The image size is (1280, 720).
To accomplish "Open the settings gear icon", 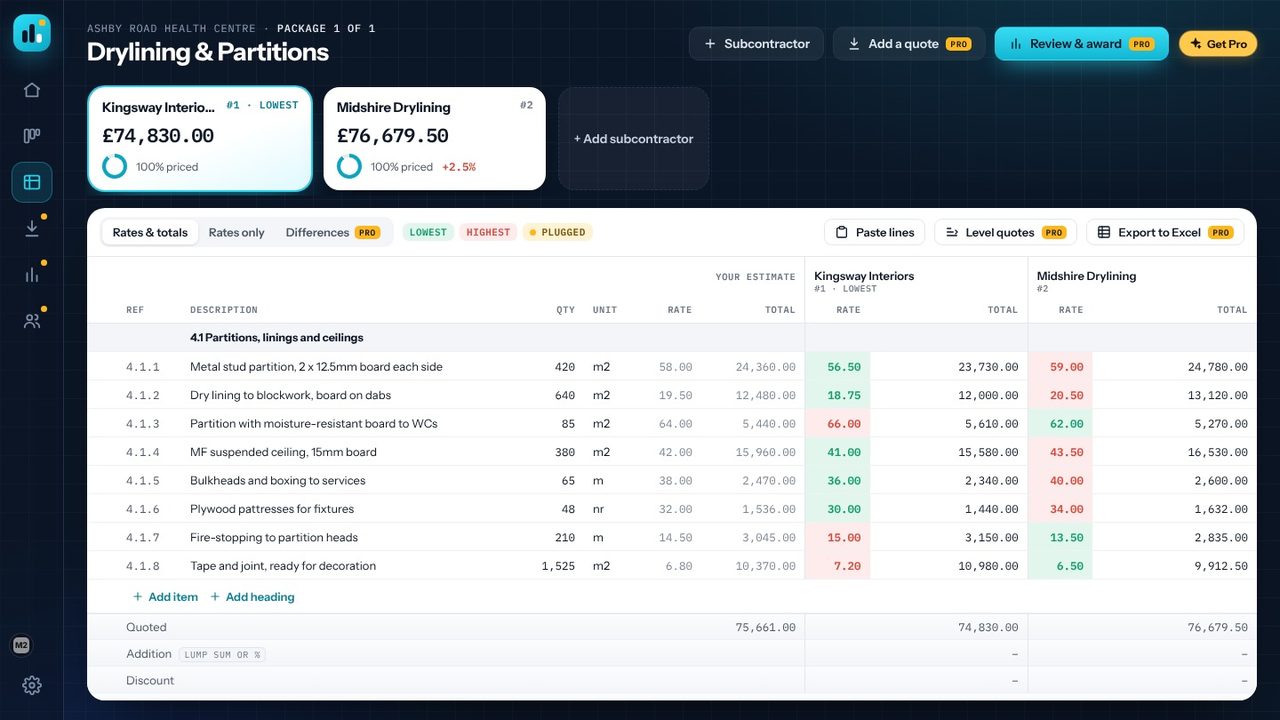I will click(x=32, y=685).
